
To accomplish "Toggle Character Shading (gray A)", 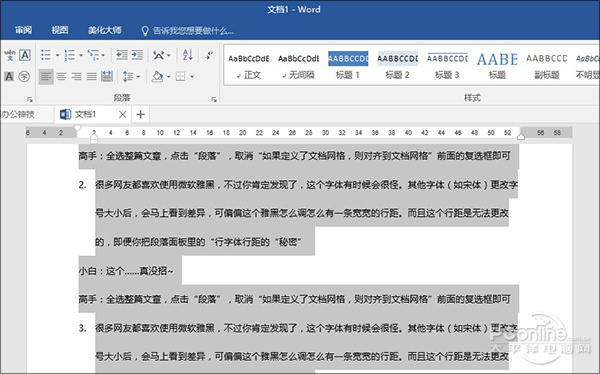I will pos(9,77).
